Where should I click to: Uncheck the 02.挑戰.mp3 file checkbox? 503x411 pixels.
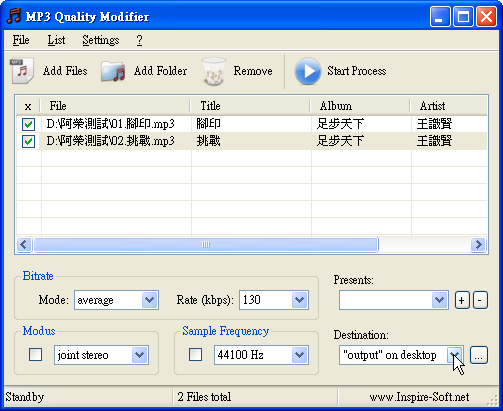[28, 141]
